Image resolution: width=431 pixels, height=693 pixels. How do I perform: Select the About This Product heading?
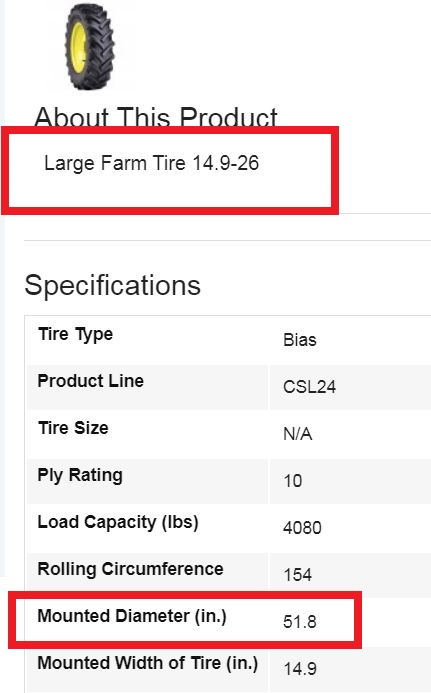pos(156,118)
